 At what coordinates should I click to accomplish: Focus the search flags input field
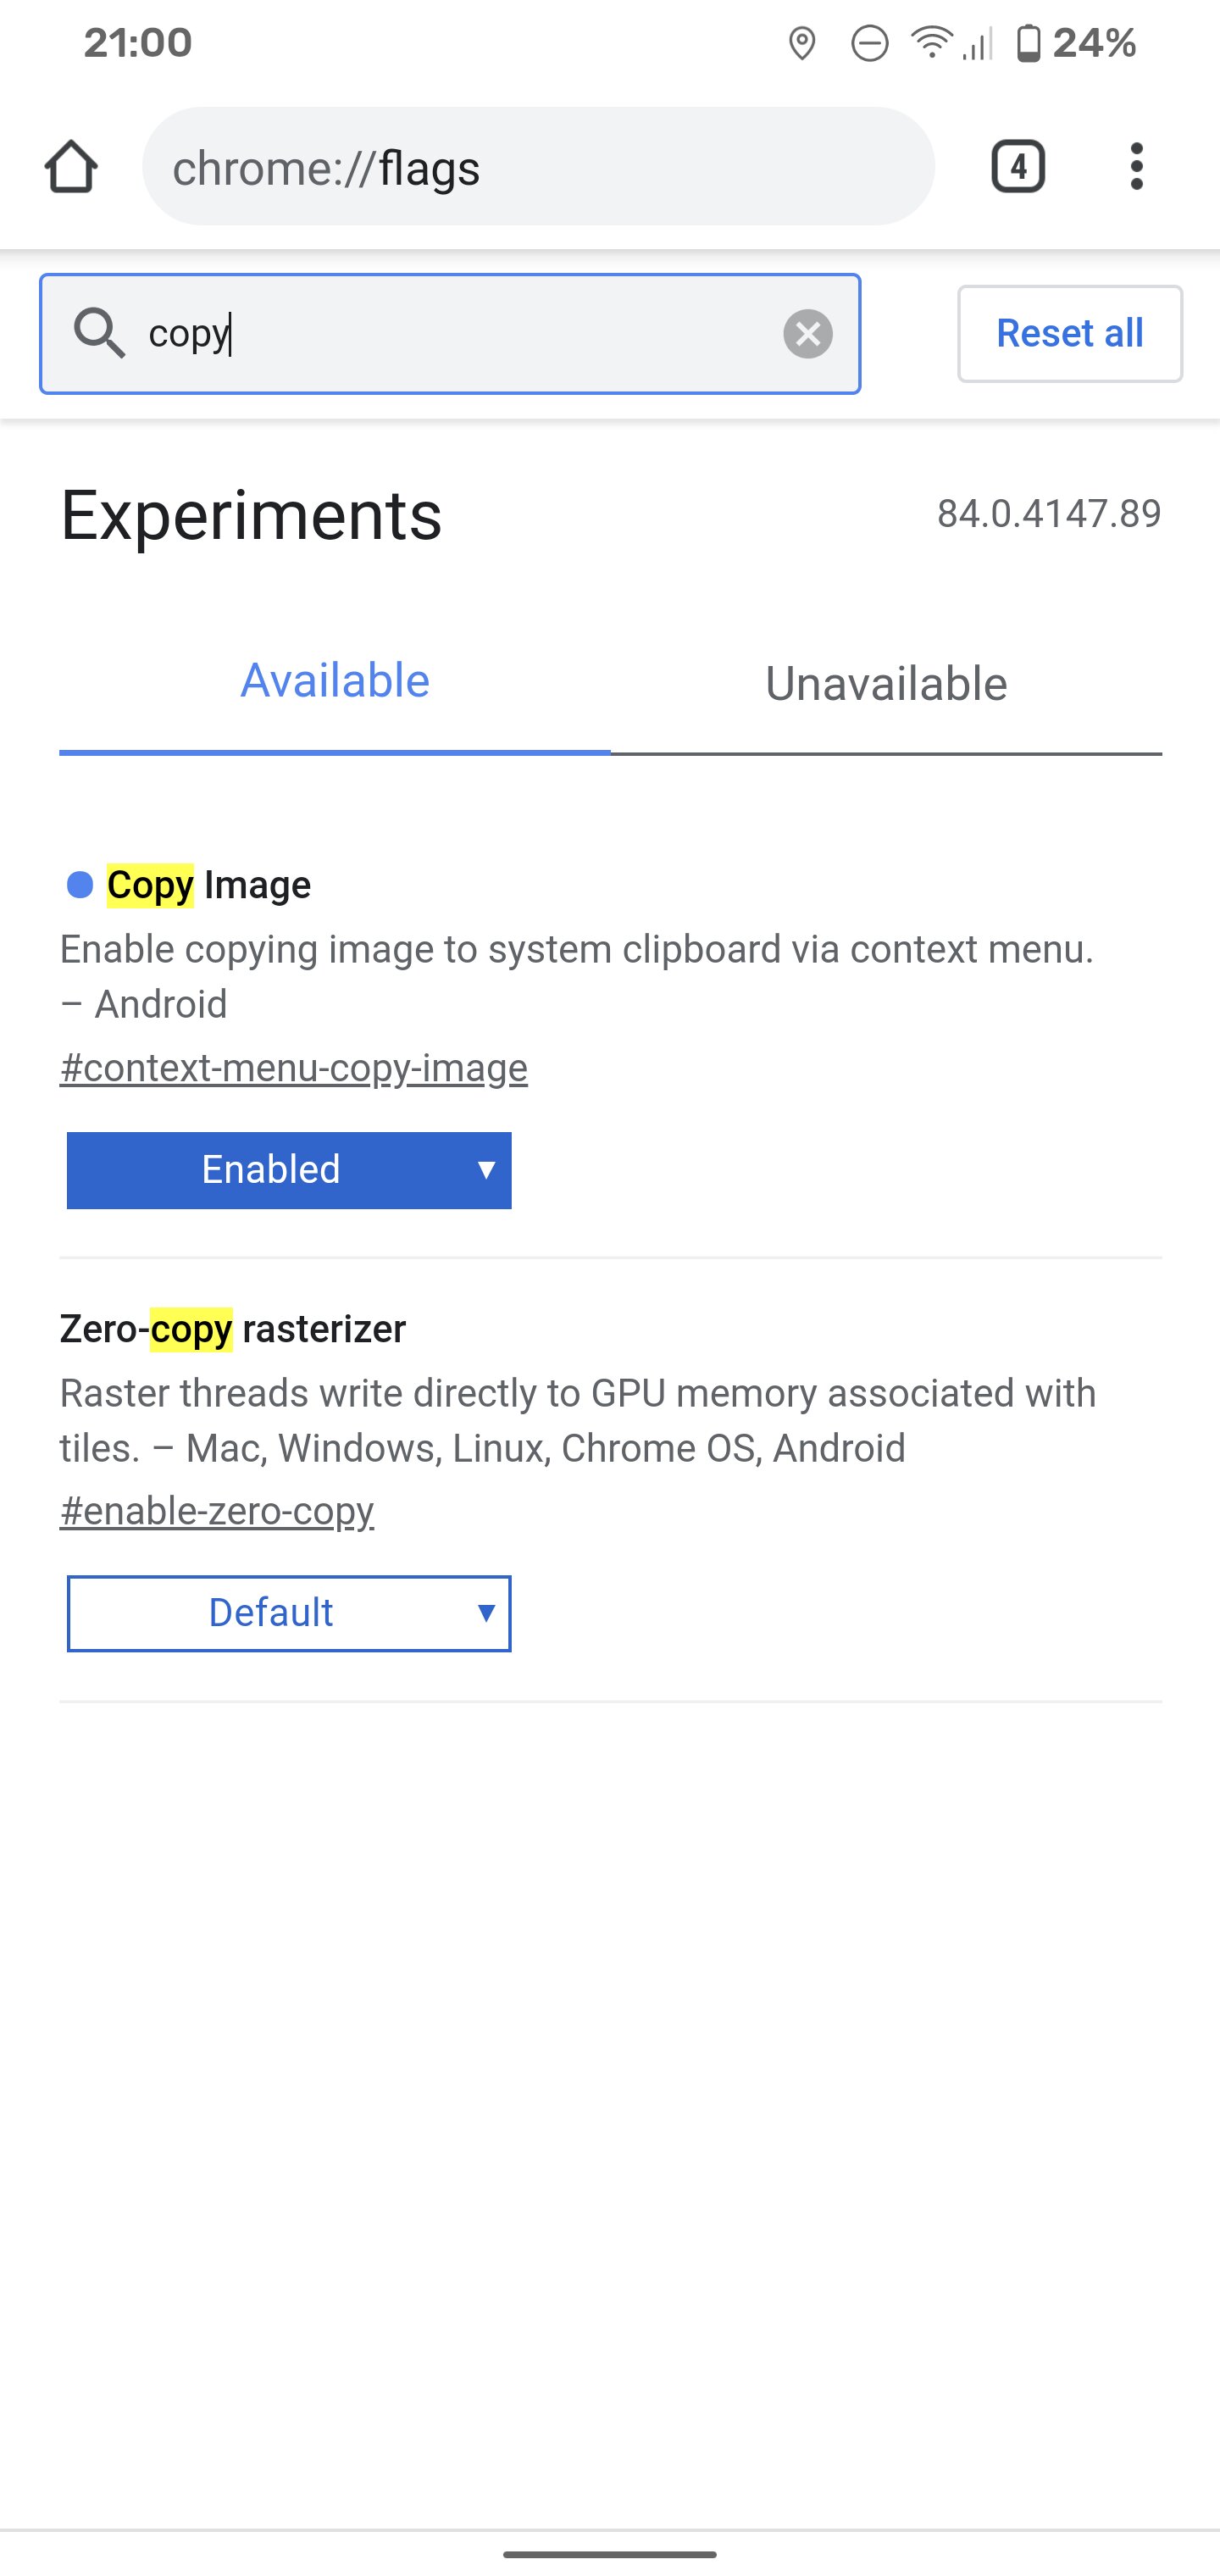(x=450, y=333)
